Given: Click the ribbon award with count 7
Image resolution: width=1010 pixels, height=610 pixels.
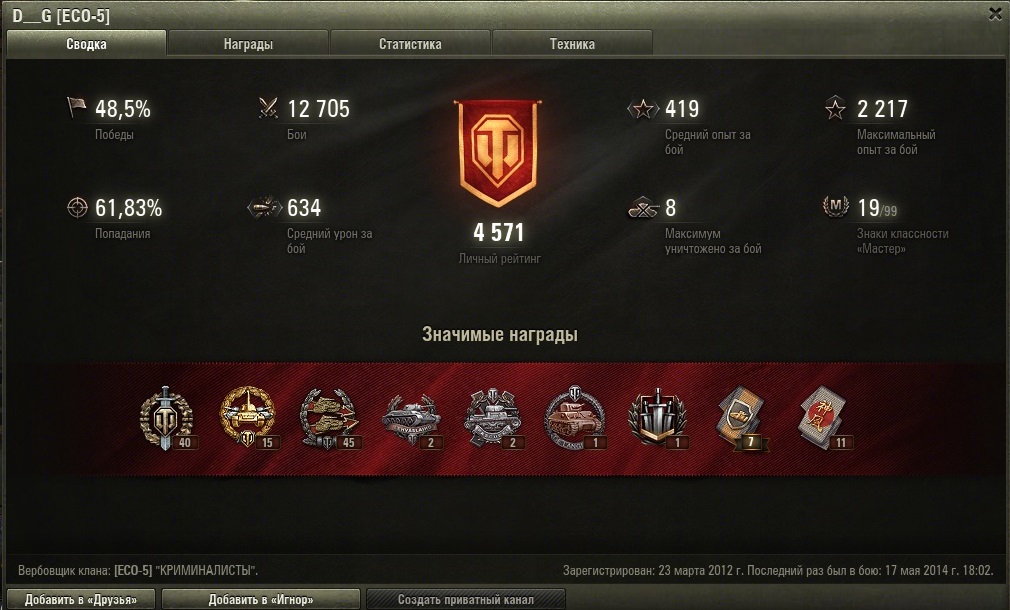Looking at the screenshot, I should (740, 417).
